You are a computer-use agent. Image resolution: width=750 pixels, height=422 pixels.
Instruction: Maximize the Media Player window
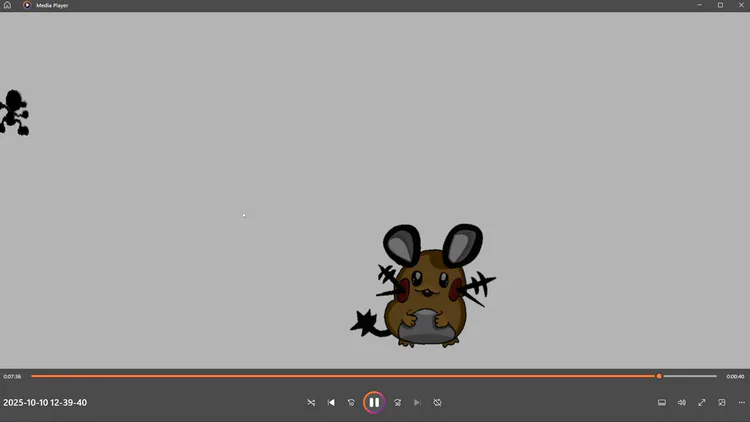[720, 5]
